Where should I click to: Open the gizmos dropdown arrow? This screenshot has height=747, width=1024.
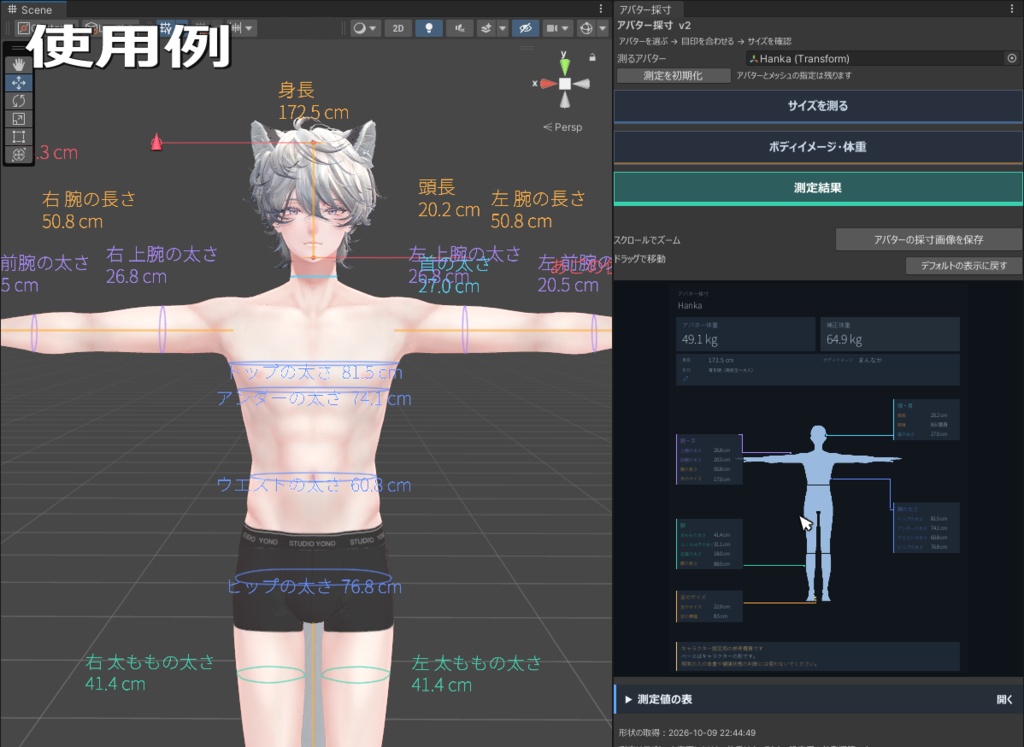click(601, 29)
